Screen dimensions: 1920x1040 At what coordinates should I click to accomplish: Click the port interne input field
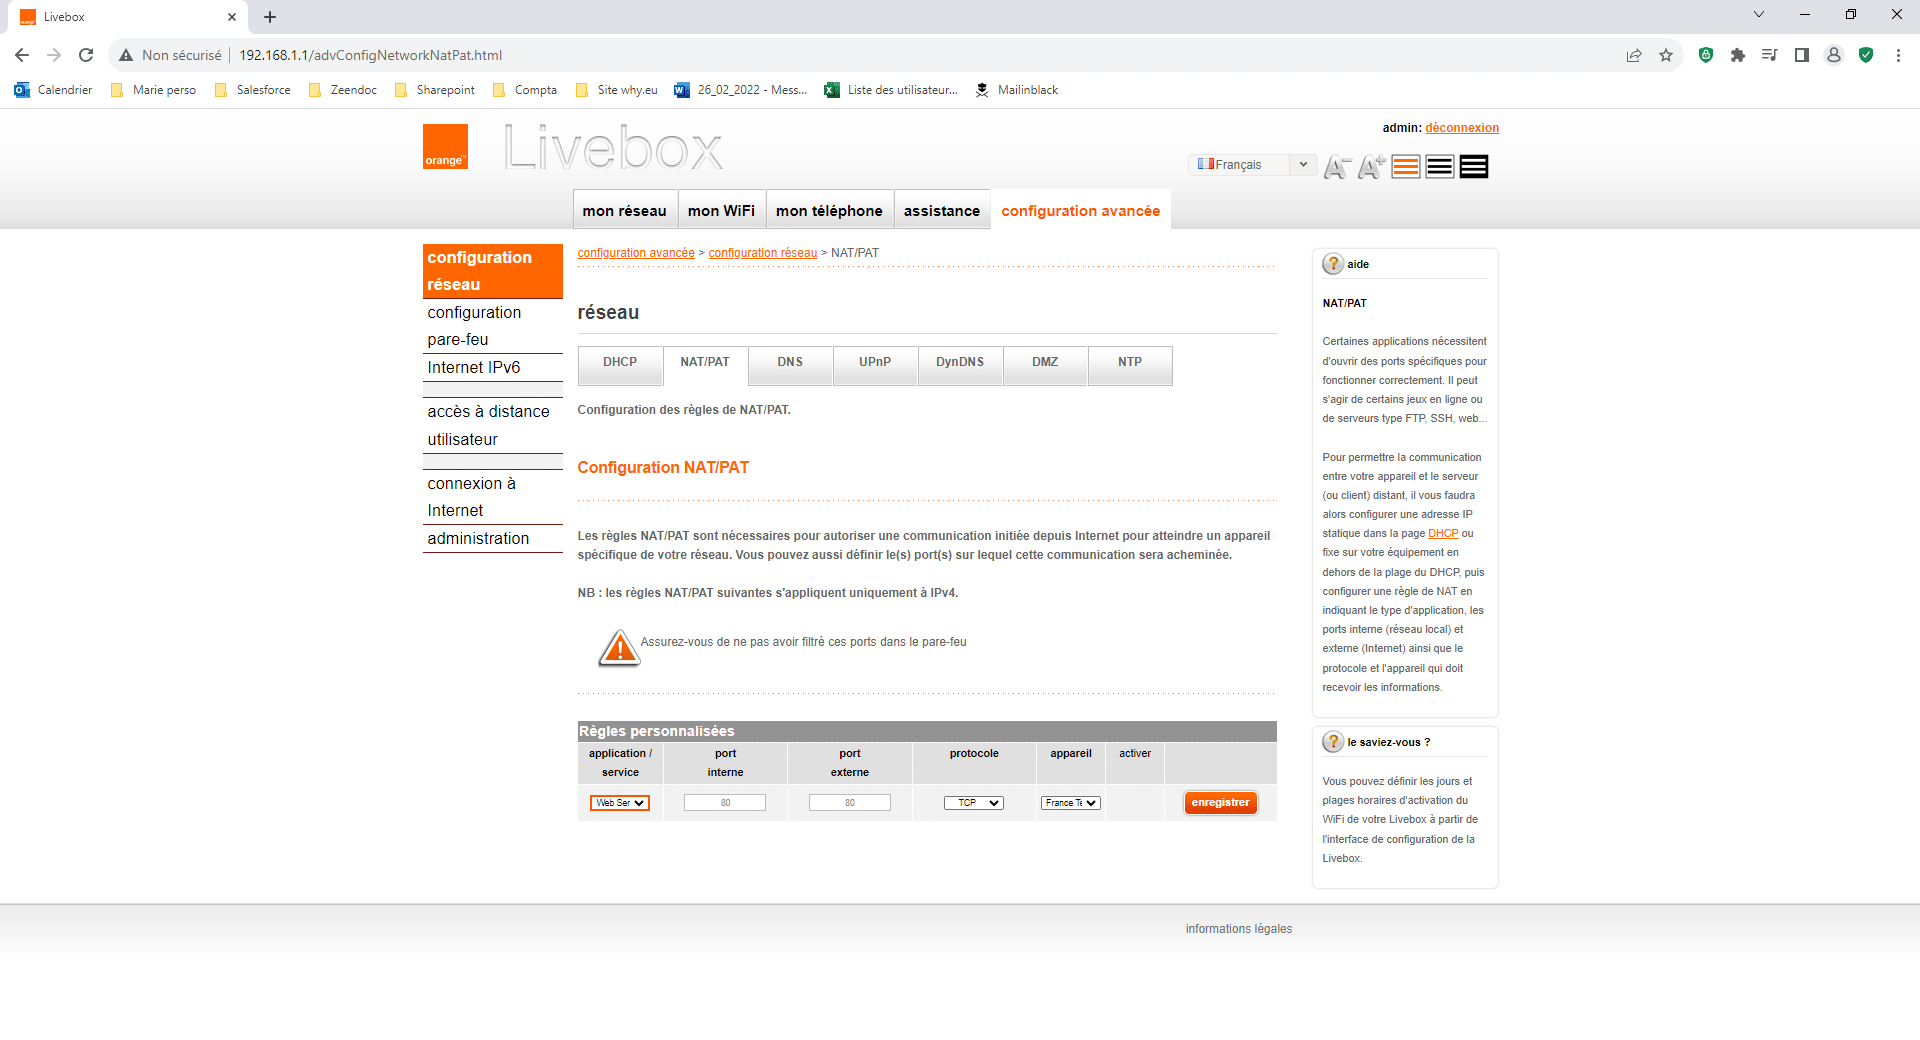pos(725,803)
